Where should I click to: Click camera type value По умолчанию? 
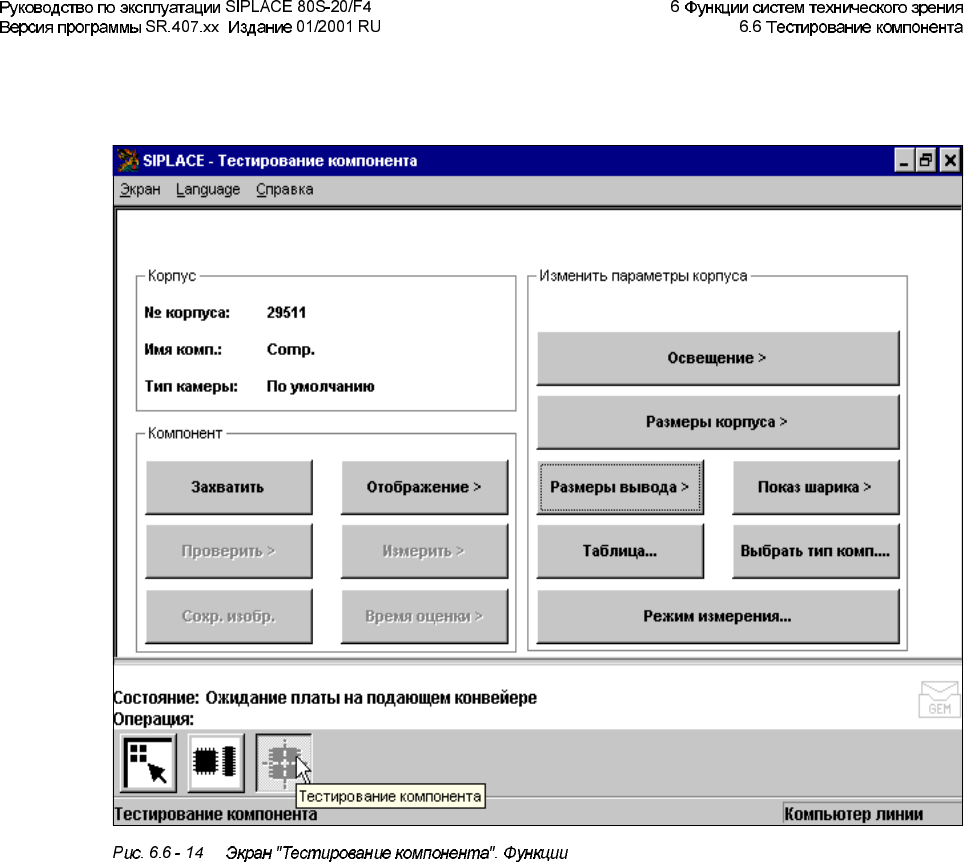click(320, 386)
